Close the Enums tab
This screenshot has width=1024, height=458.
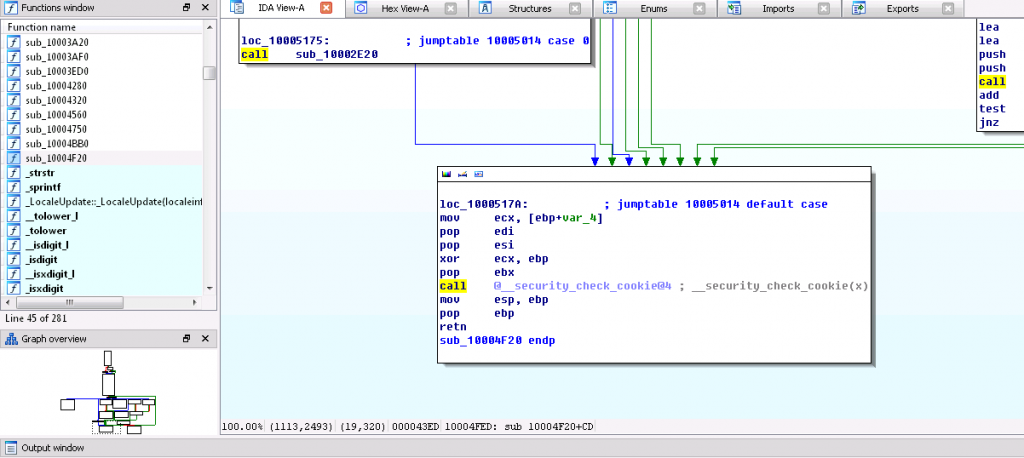[699, 8]
